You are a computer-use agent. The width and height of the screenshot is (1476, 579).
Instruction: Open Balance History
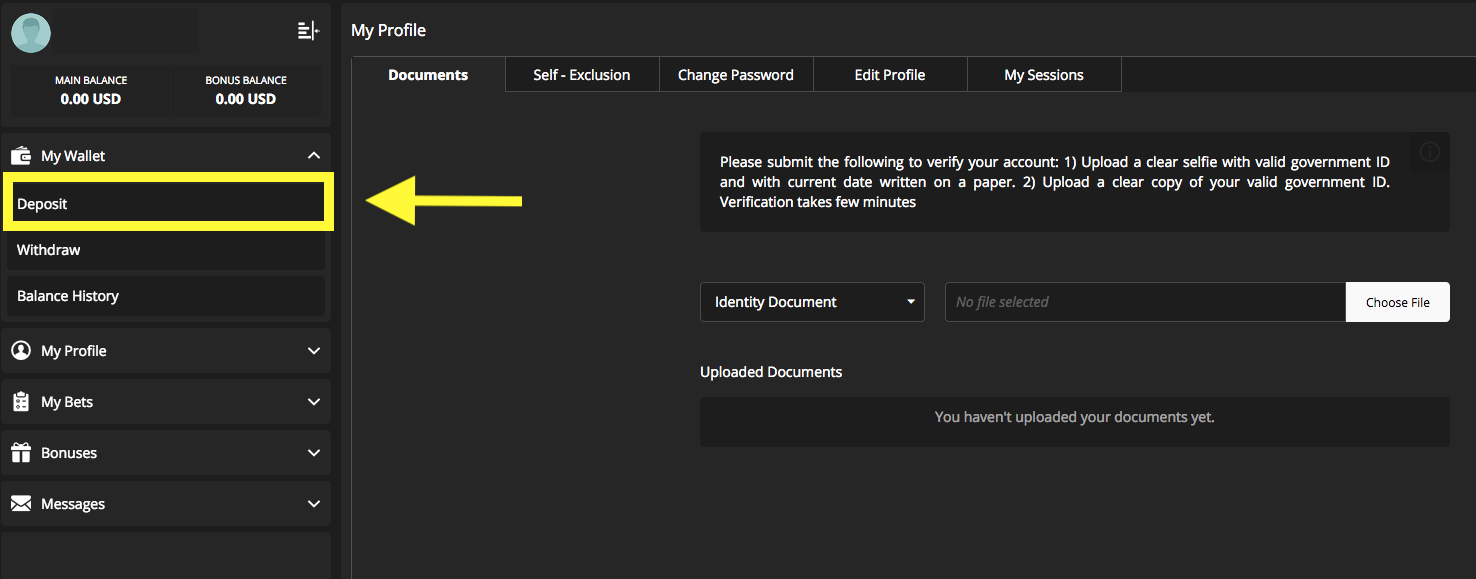[x=166, y=296]
